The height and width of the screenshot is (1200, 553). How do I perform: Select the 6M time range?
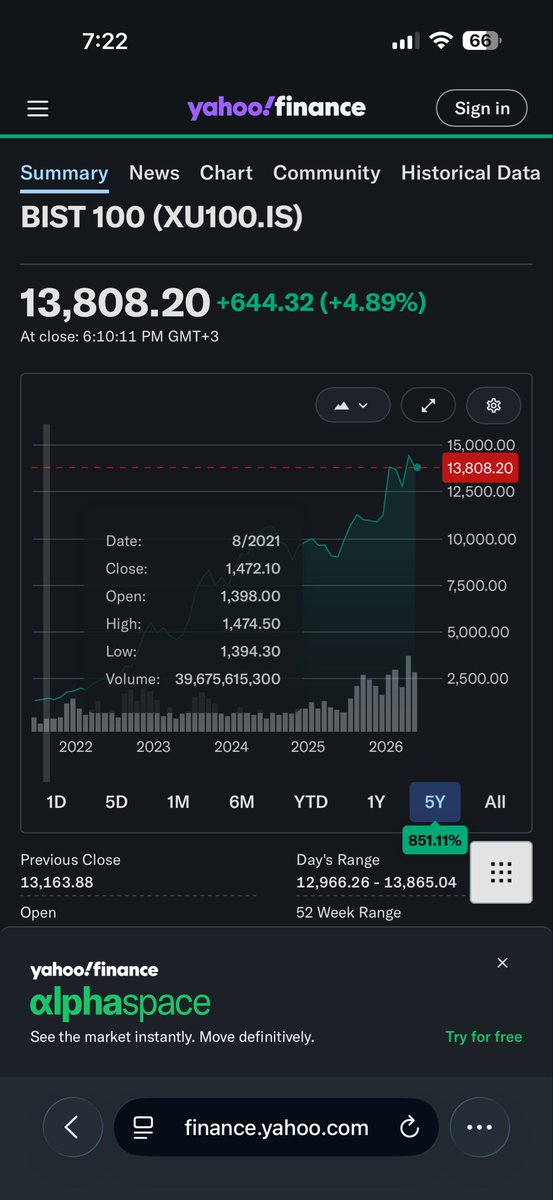(241, 802)
